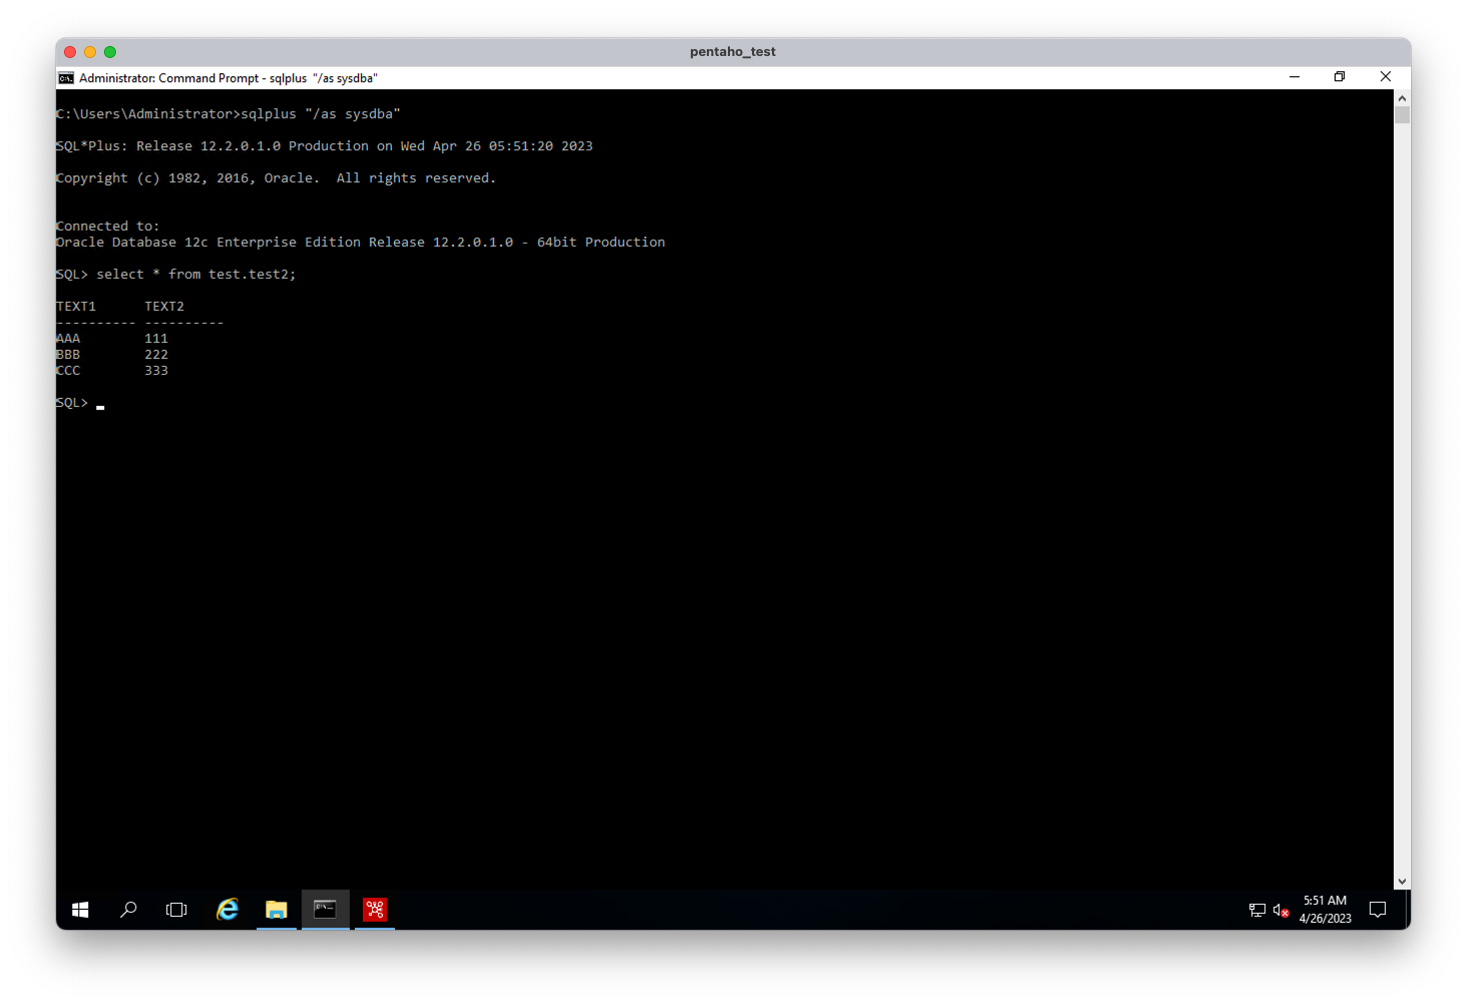This screenshot has width=1467, height=1004.
Task: Open Task View in taskbar
Action: click(x=176, y=909)
